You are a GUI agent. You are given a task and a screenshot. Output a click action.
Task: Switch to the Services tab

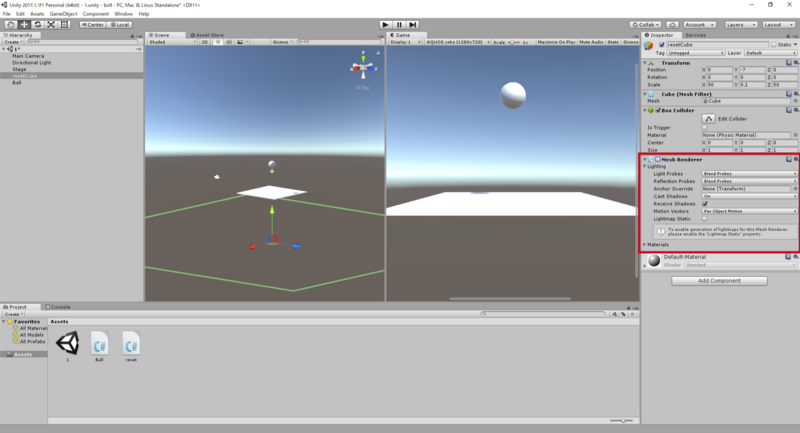tap(695, 35)
